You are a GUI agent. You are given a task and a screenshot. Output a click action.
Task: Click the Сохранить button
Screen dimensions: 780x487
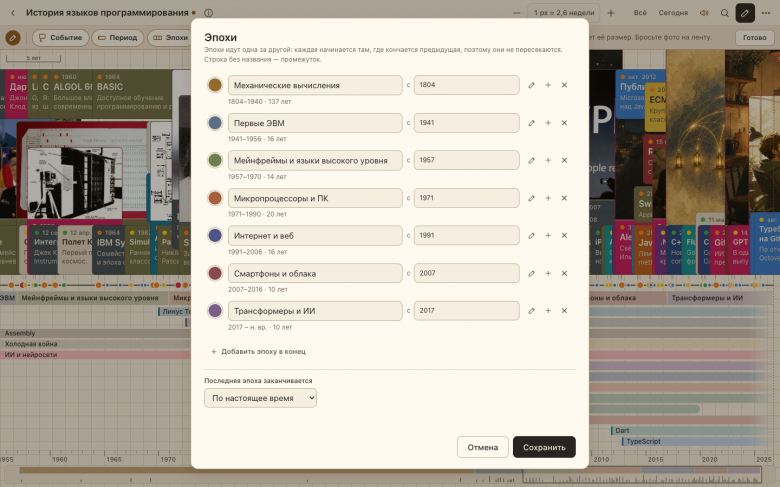[544, 447]
